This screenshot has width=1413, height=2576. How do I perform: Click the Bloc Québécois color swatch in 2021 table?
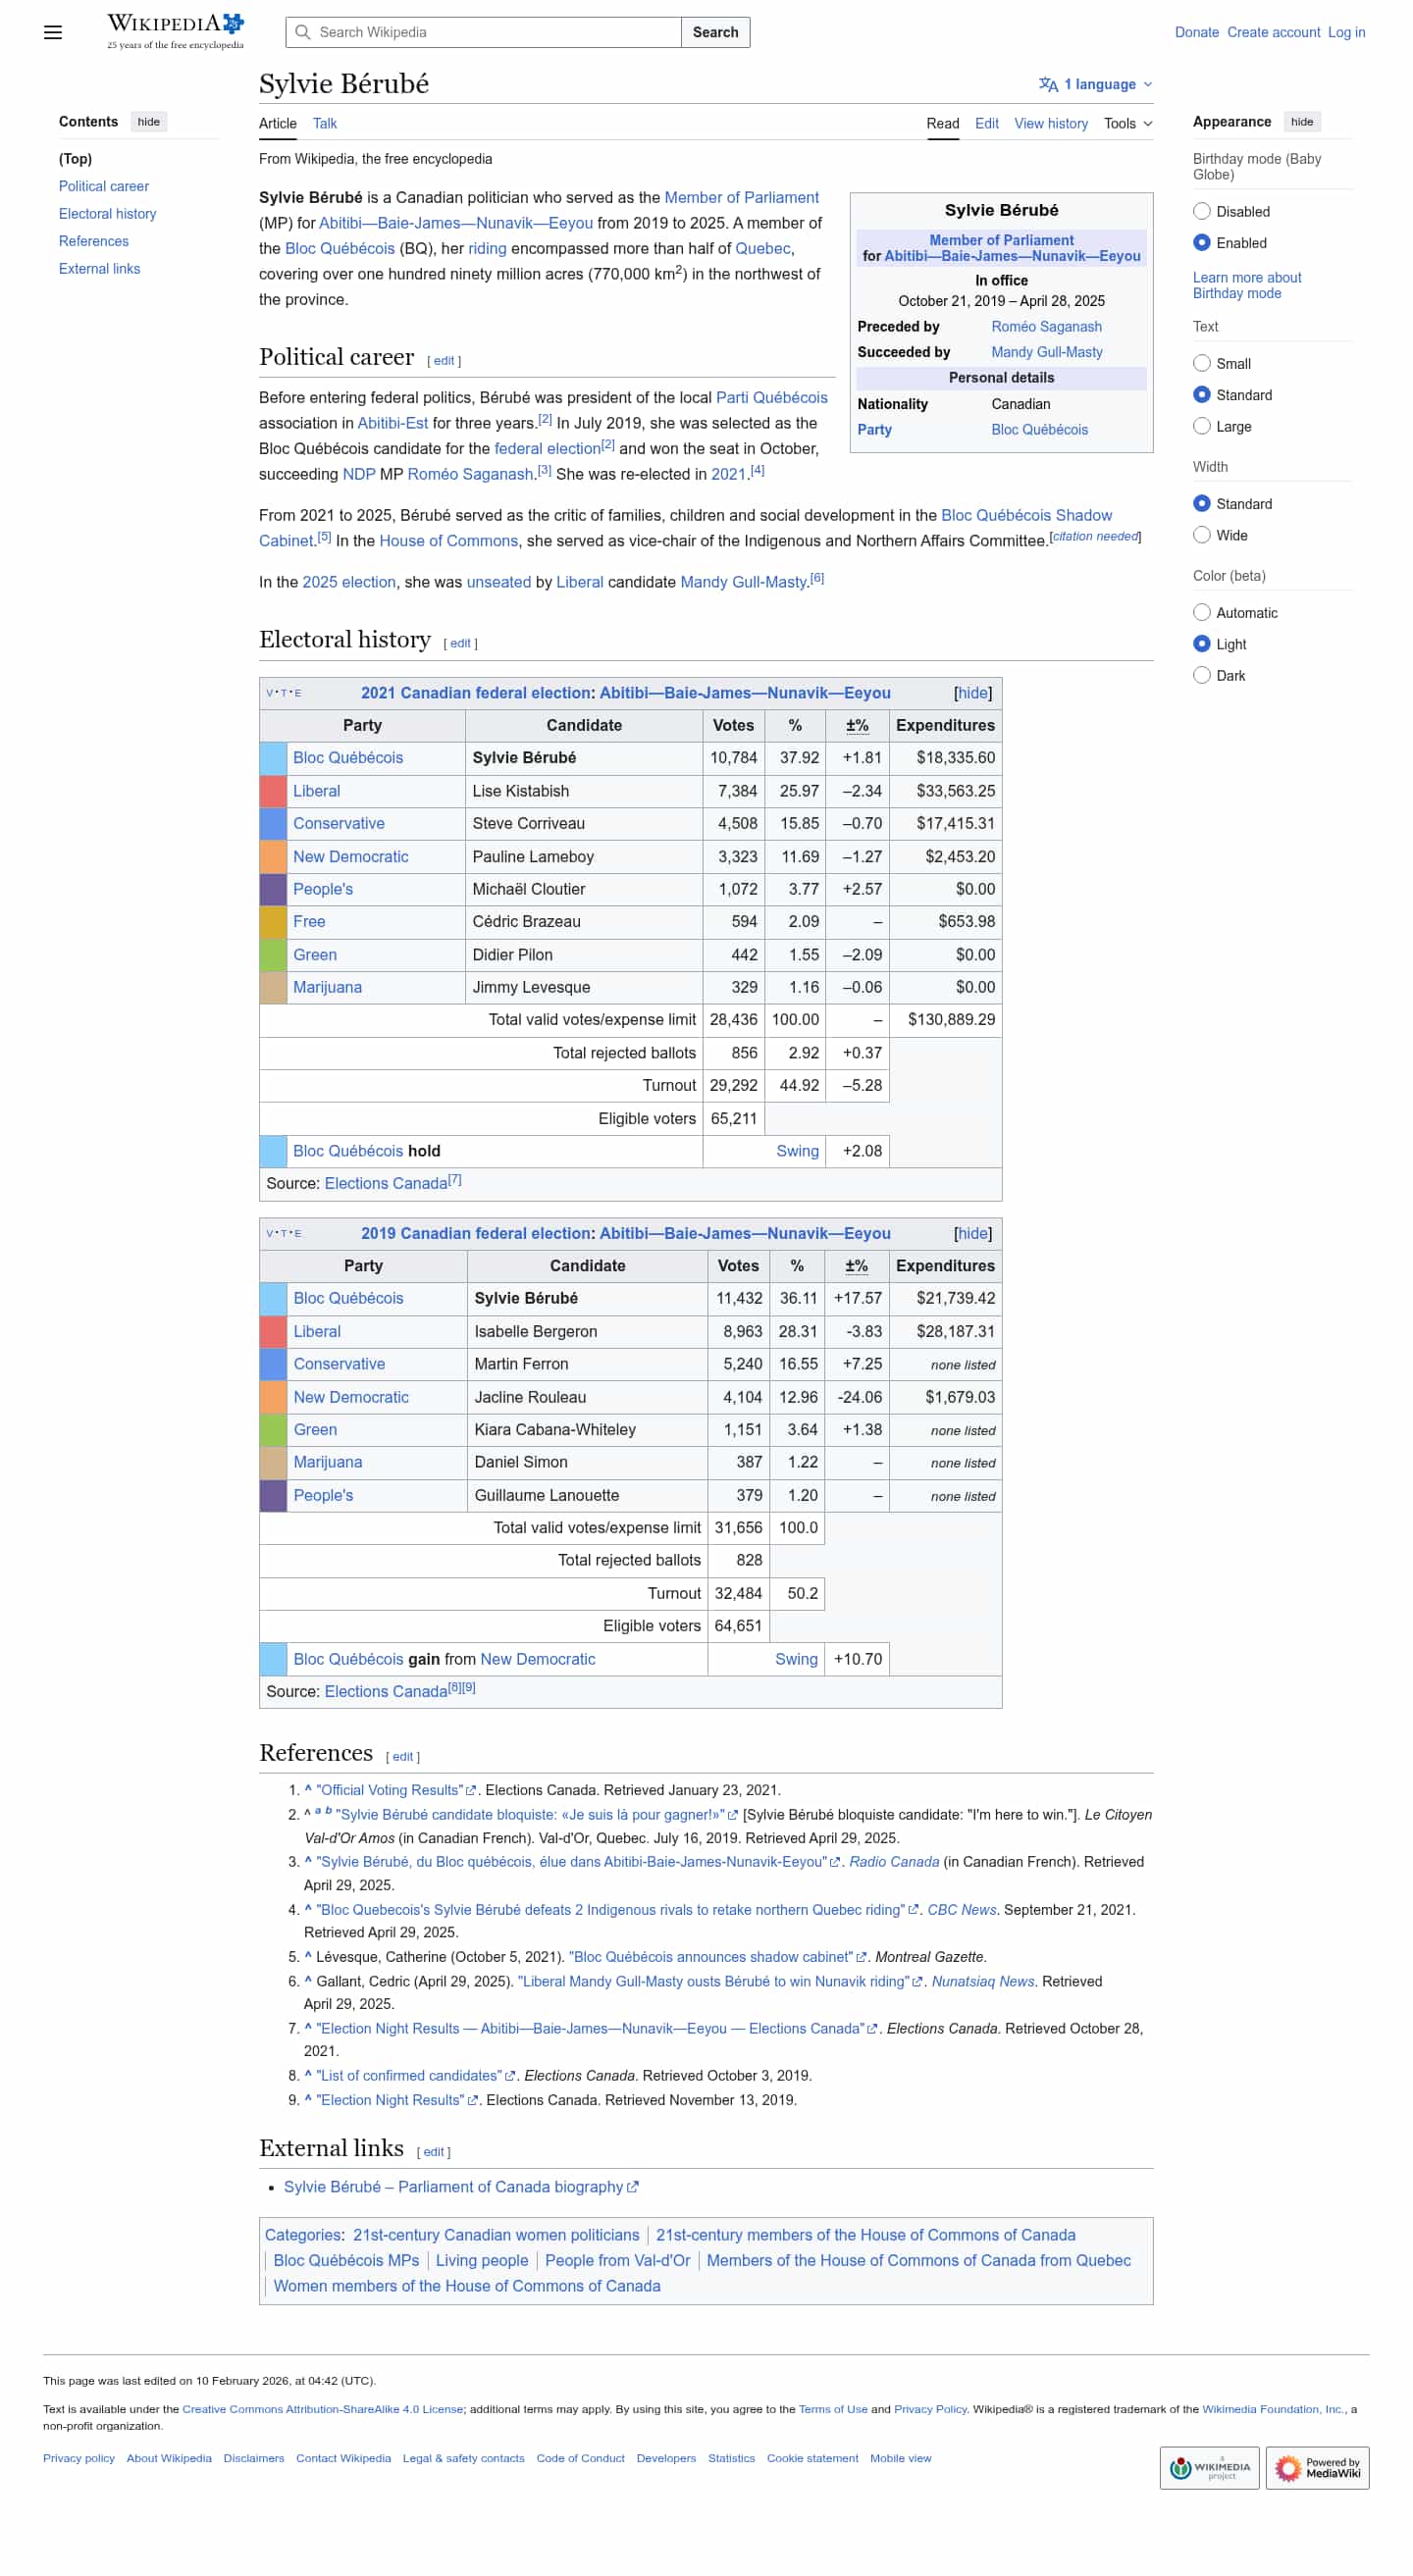pos(273,758)
